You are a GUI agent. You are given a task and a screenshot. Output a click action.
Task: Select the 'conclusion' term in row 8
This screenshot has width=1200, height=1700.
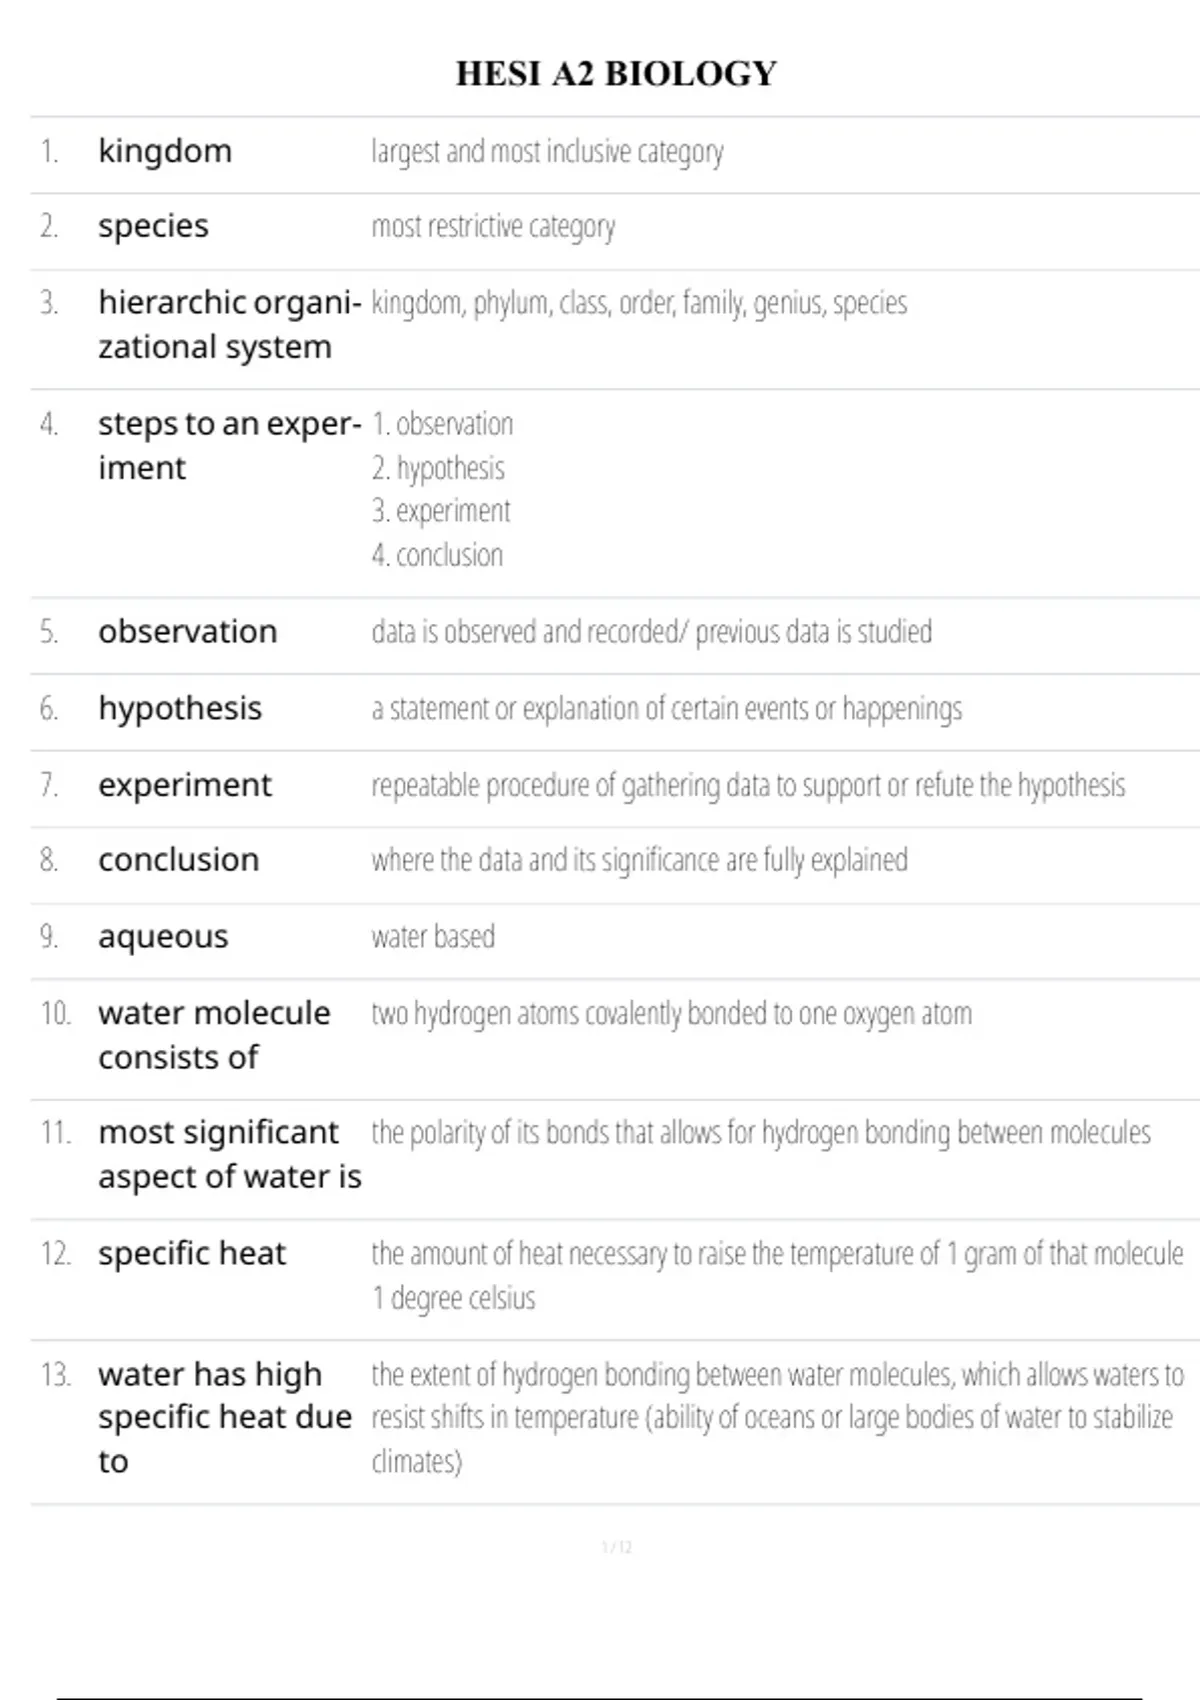178,860
